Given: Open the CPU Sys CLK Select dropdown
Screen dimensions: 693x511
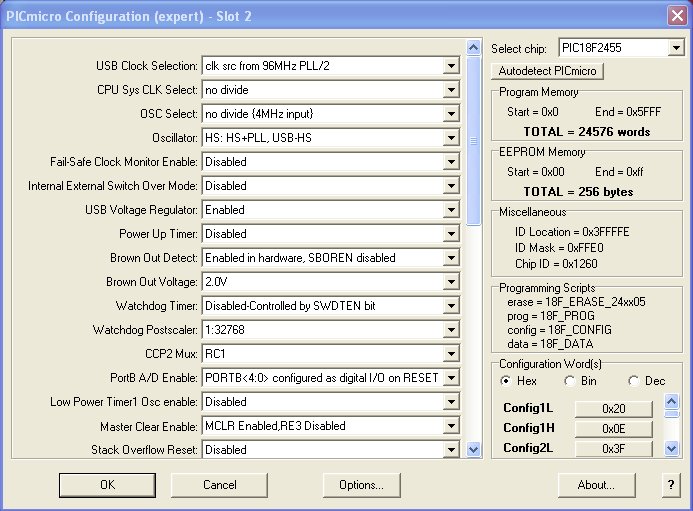Looking at the screenshot, I should point(451,90).
